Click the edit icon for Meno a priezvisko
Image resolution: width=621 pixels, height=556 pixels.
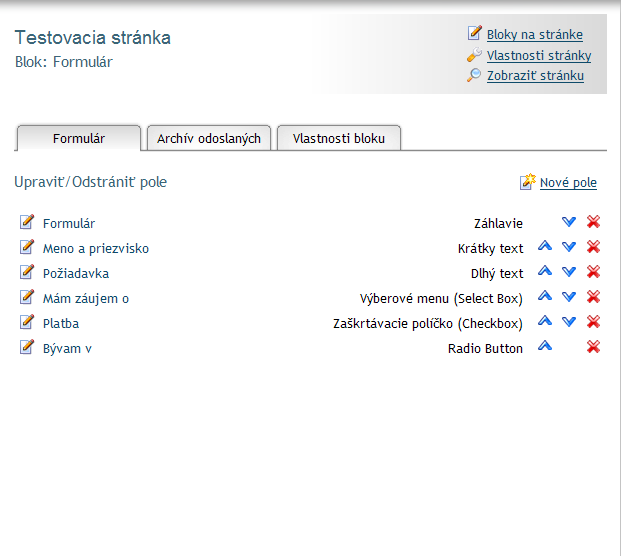[x=27, y=247]
